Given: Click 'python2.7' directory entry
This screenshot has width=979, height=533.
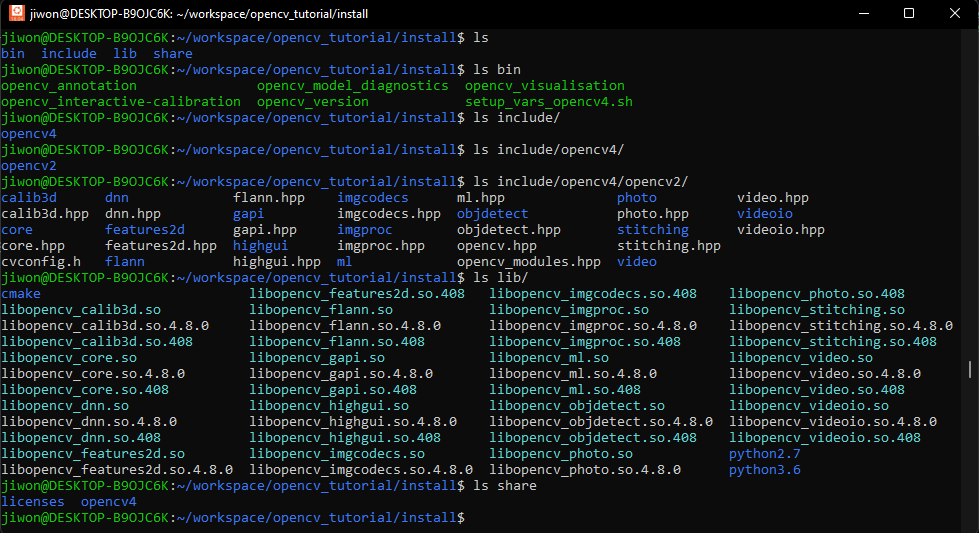Looking at the screenshot, I should click(765, 454).
